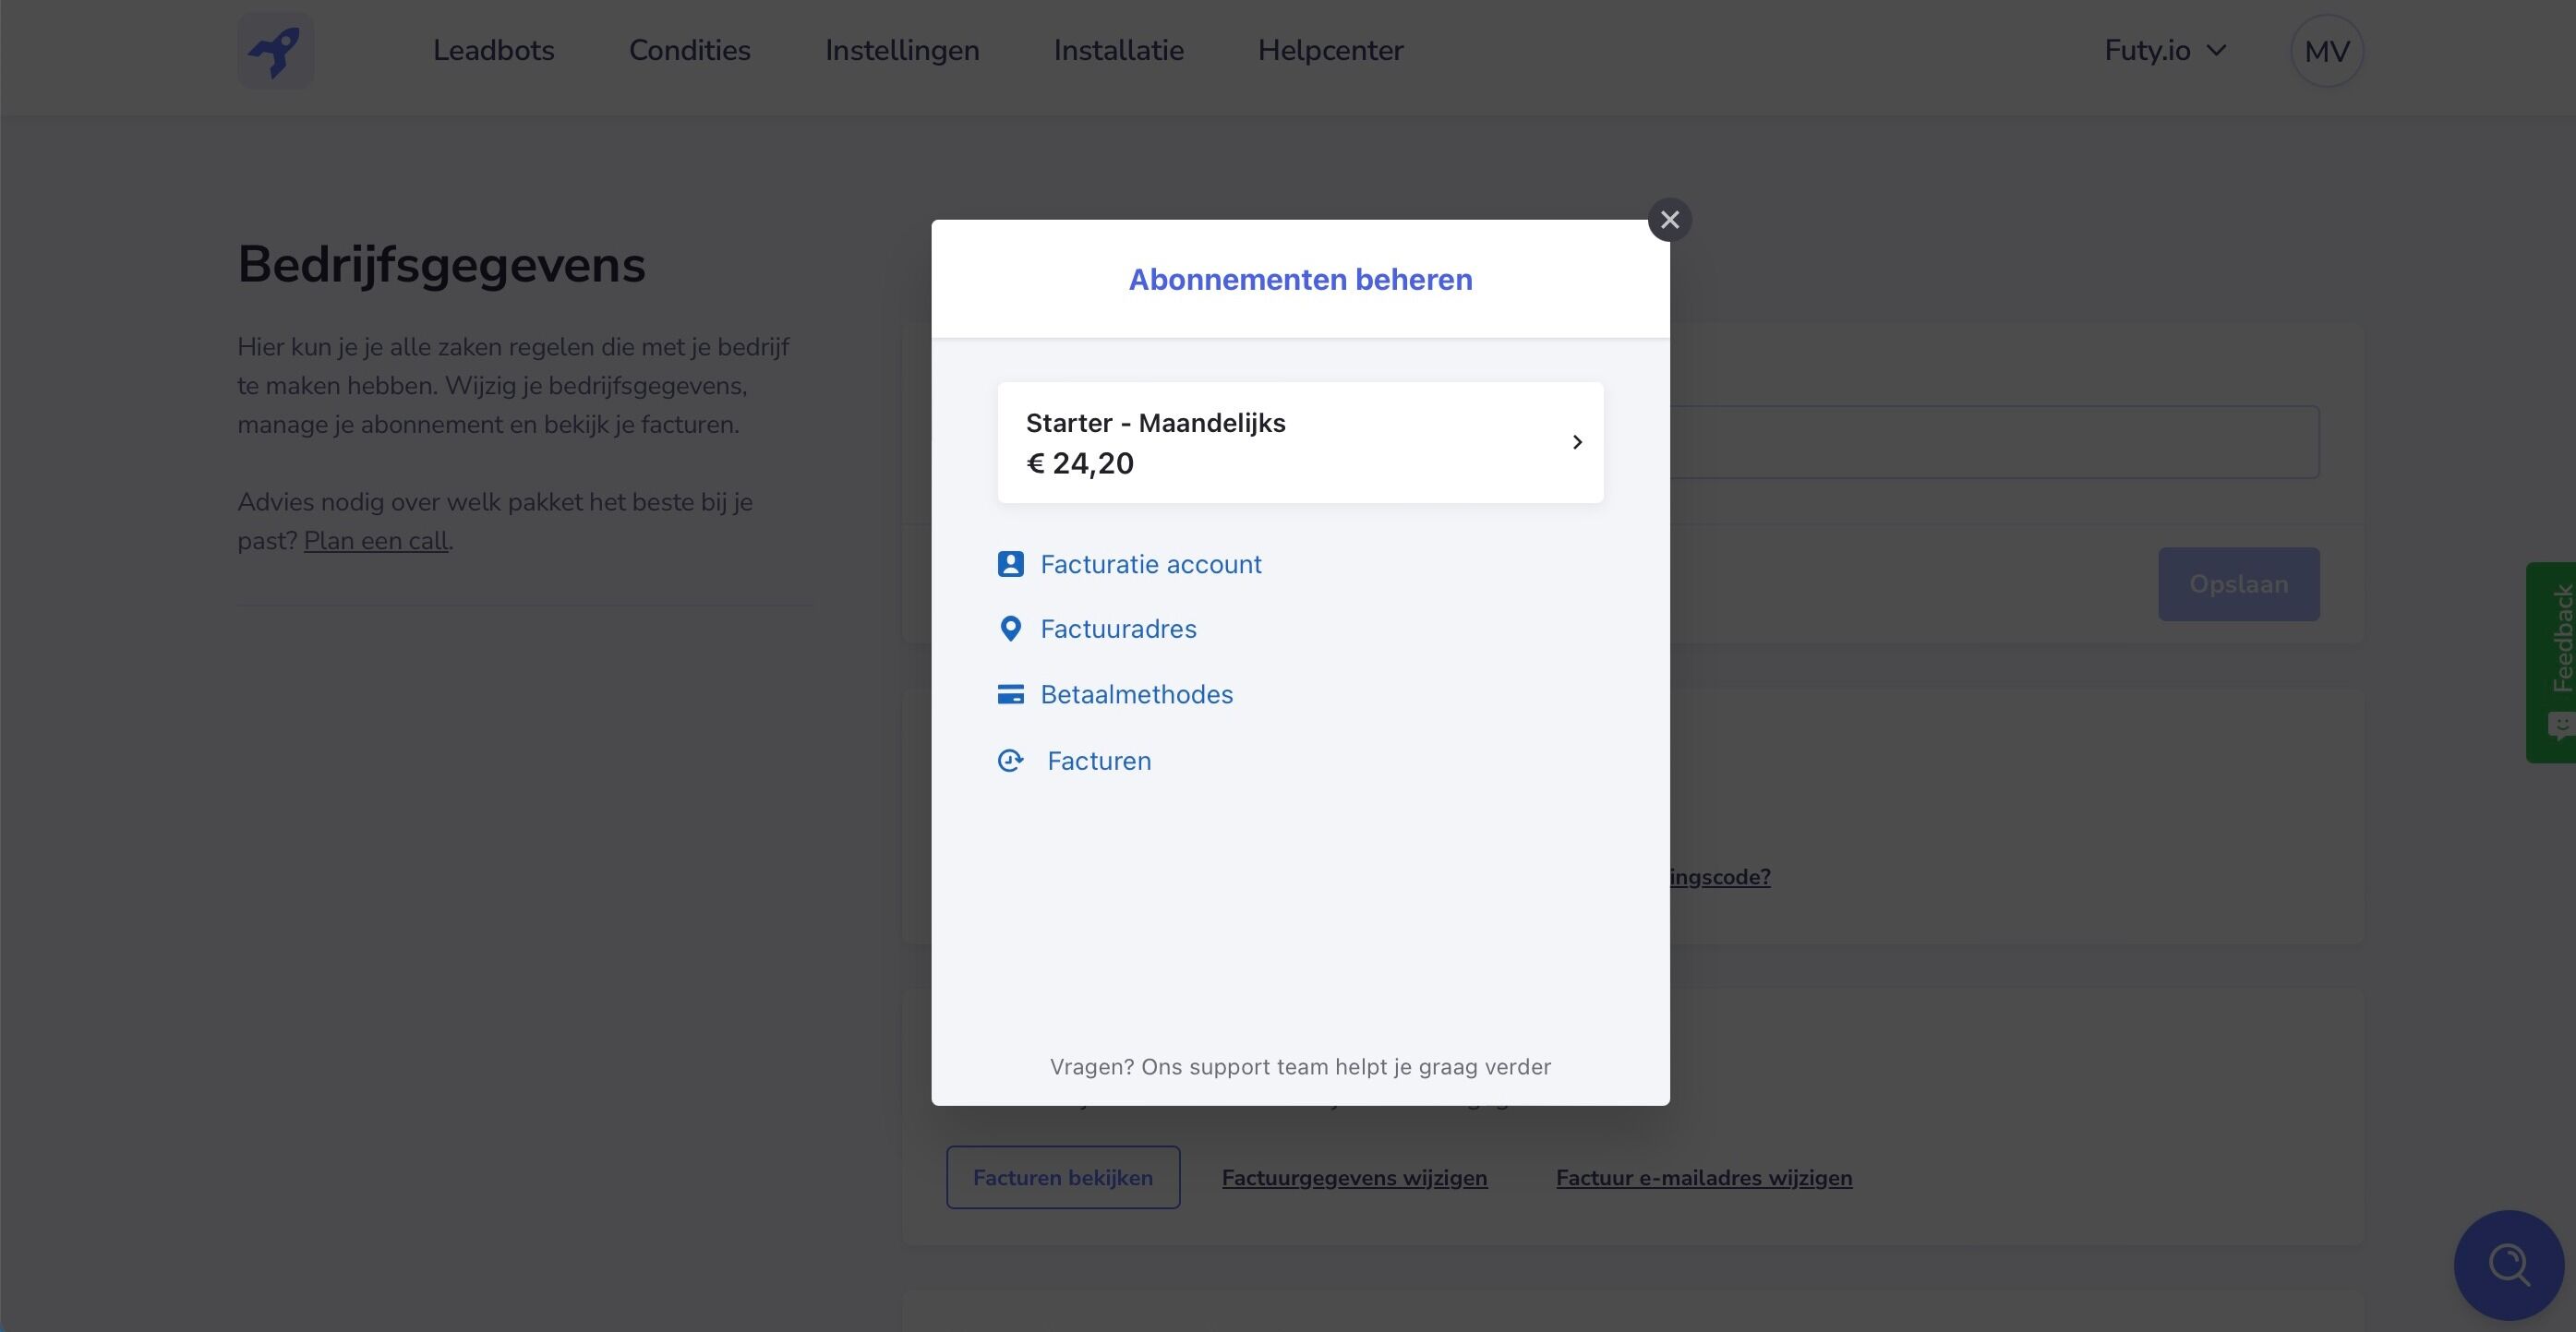Click Factuurgegevens wijzigen link

coord(1354,1178)
